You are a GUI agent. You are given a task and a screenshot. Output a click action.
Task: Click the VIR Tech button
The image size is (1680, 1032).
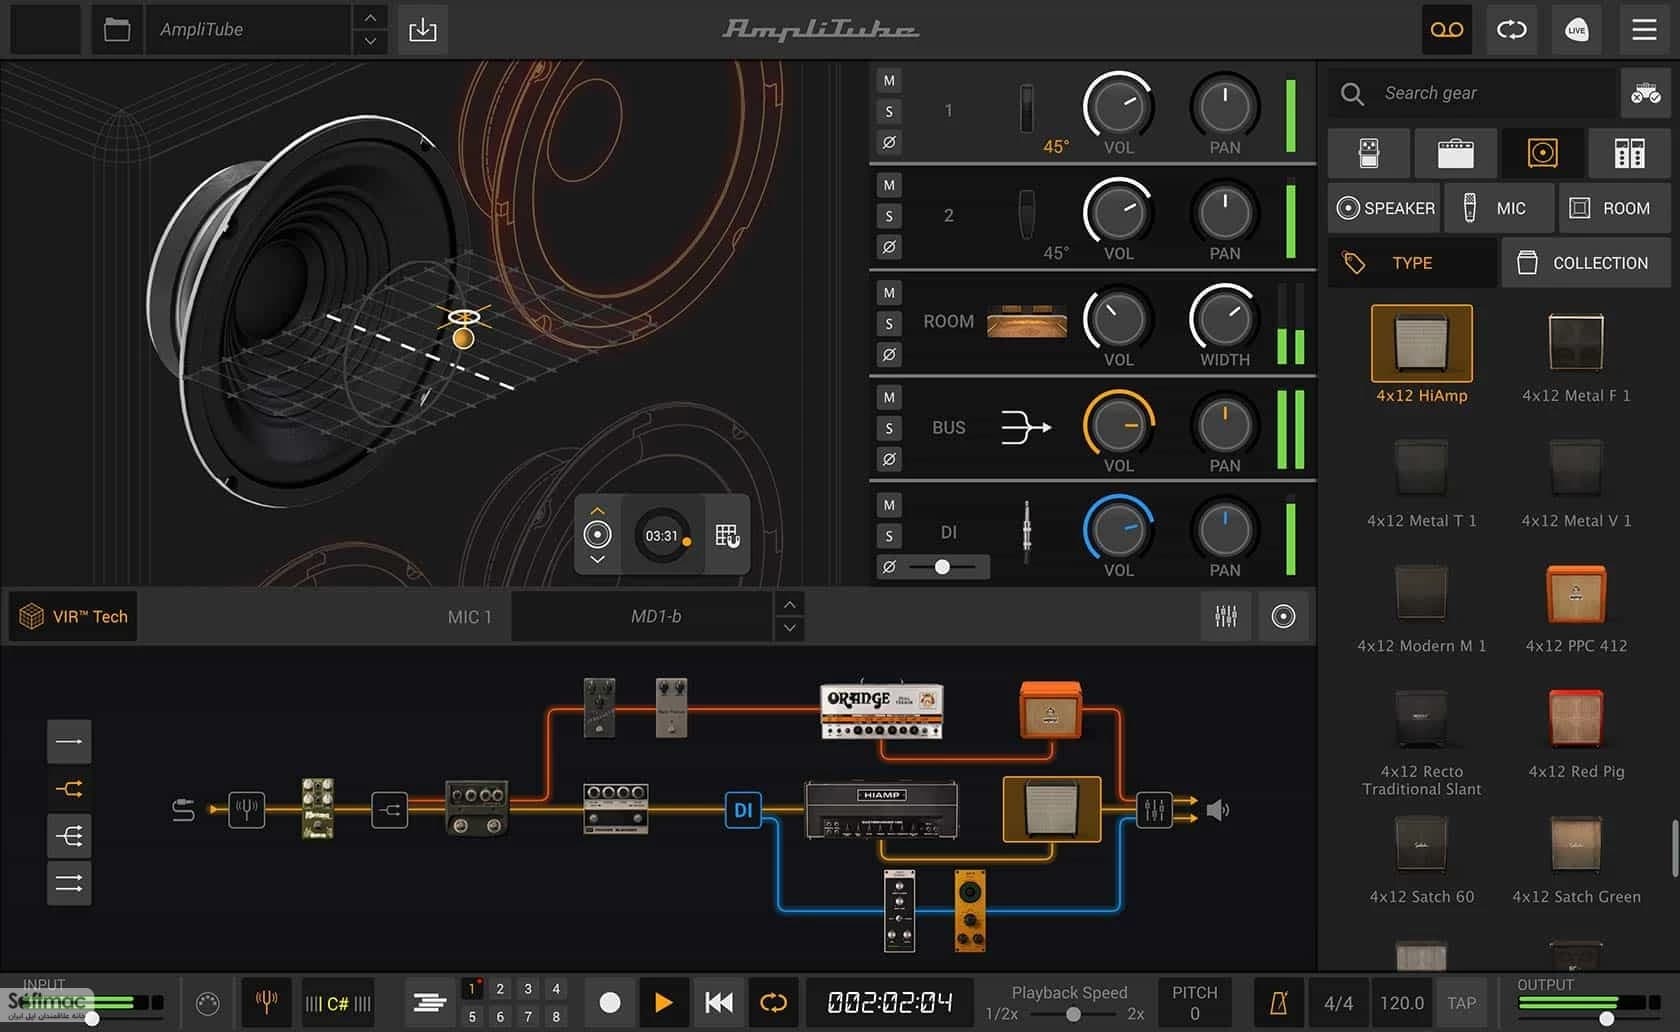74,616
